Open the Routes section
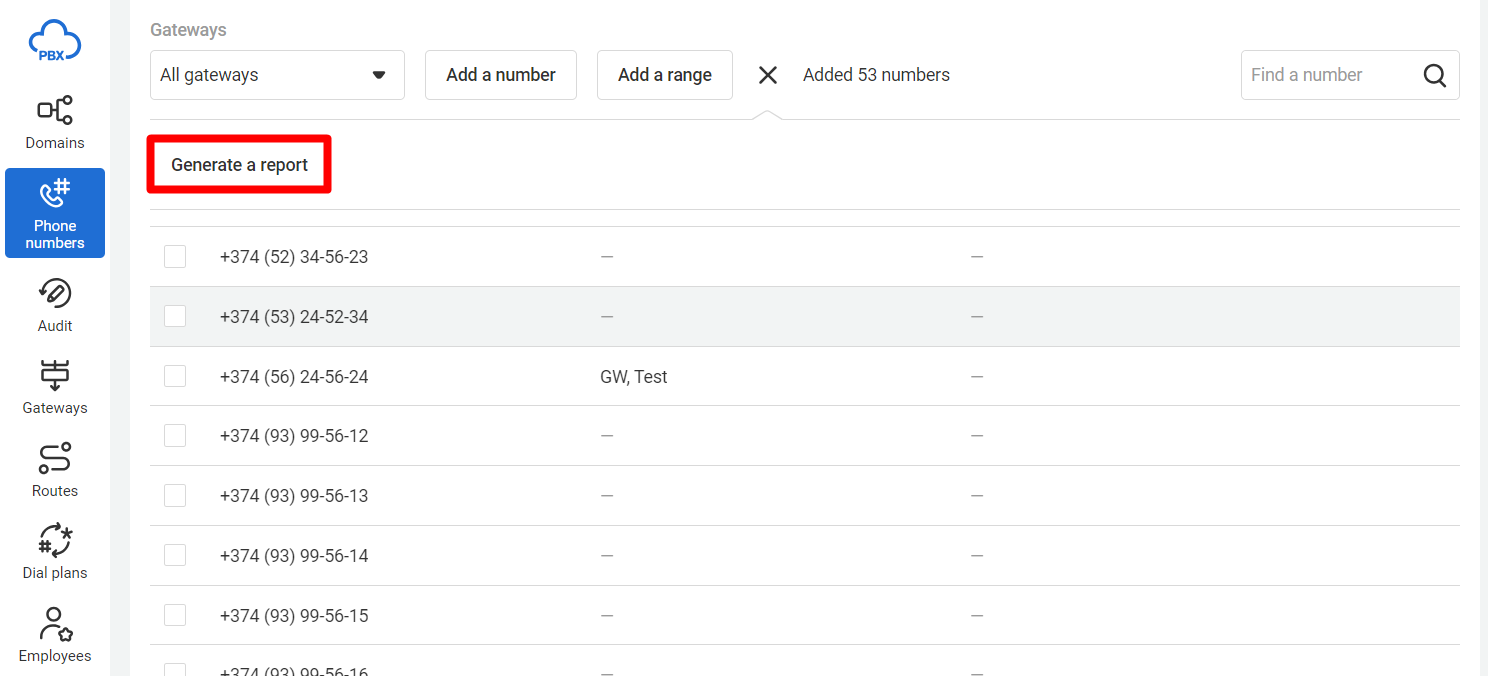Viewport: 1488px width, 676px height. pyautogui.click(x=55, y=470)
